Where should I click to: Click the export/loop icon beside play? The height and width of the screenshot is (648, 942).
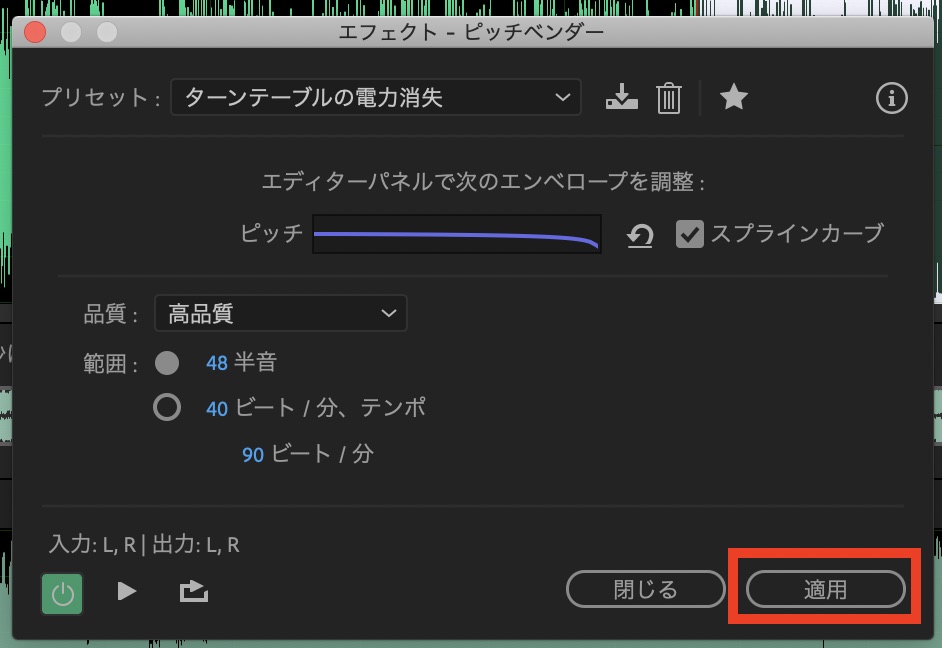pyautogui.click(x=193, y=592)
